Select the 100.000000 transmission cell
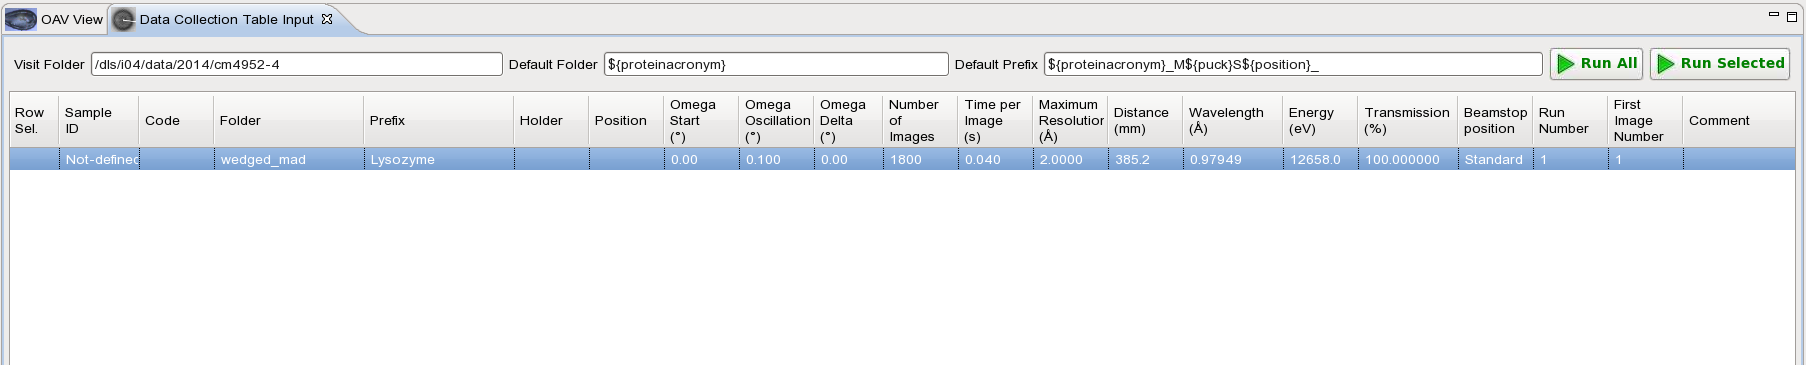Viewport: 1806px width, 365px height. pyautogui.click(x=1408, y=159)
